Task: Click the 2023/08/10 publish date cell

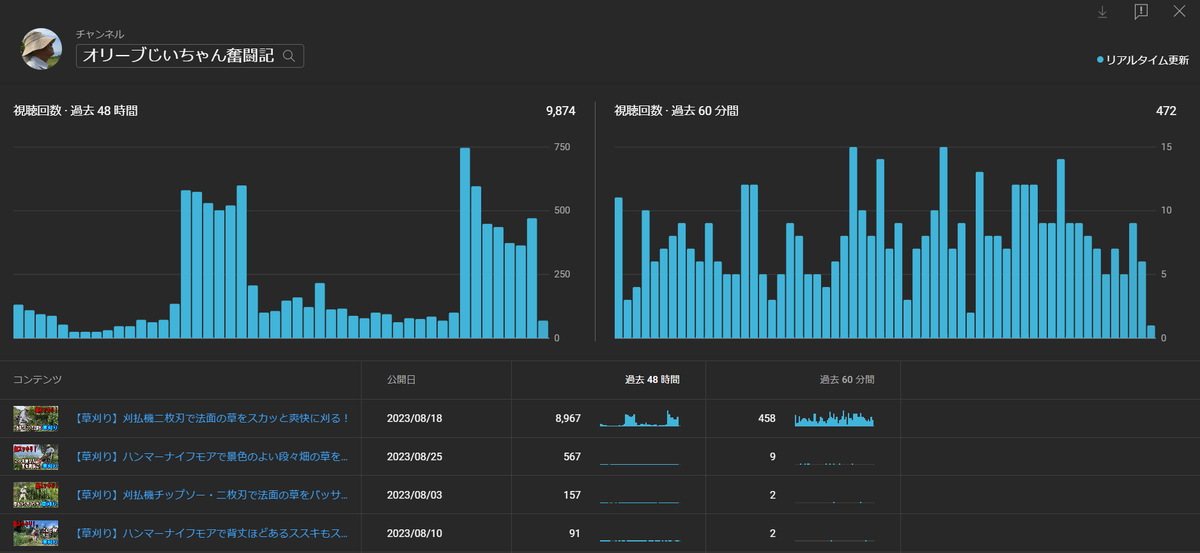Action: (x=414, y=533)
